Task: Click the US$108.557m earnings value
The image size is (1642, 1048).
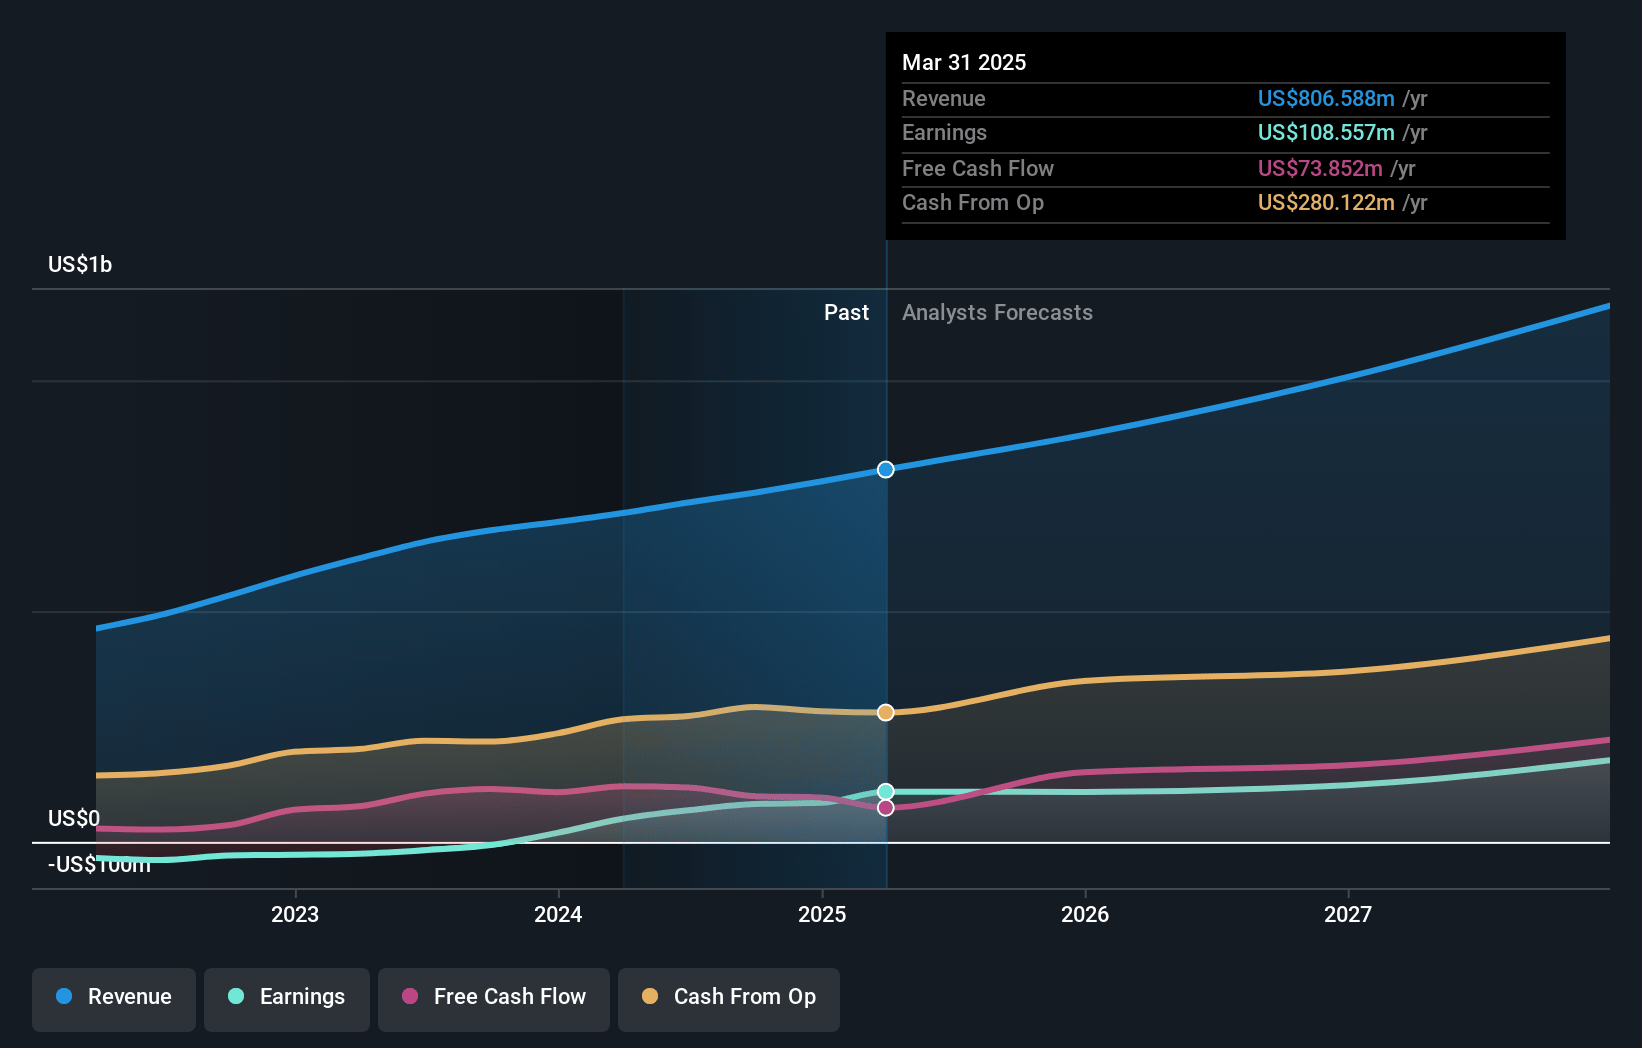Action: point(1326,132)
